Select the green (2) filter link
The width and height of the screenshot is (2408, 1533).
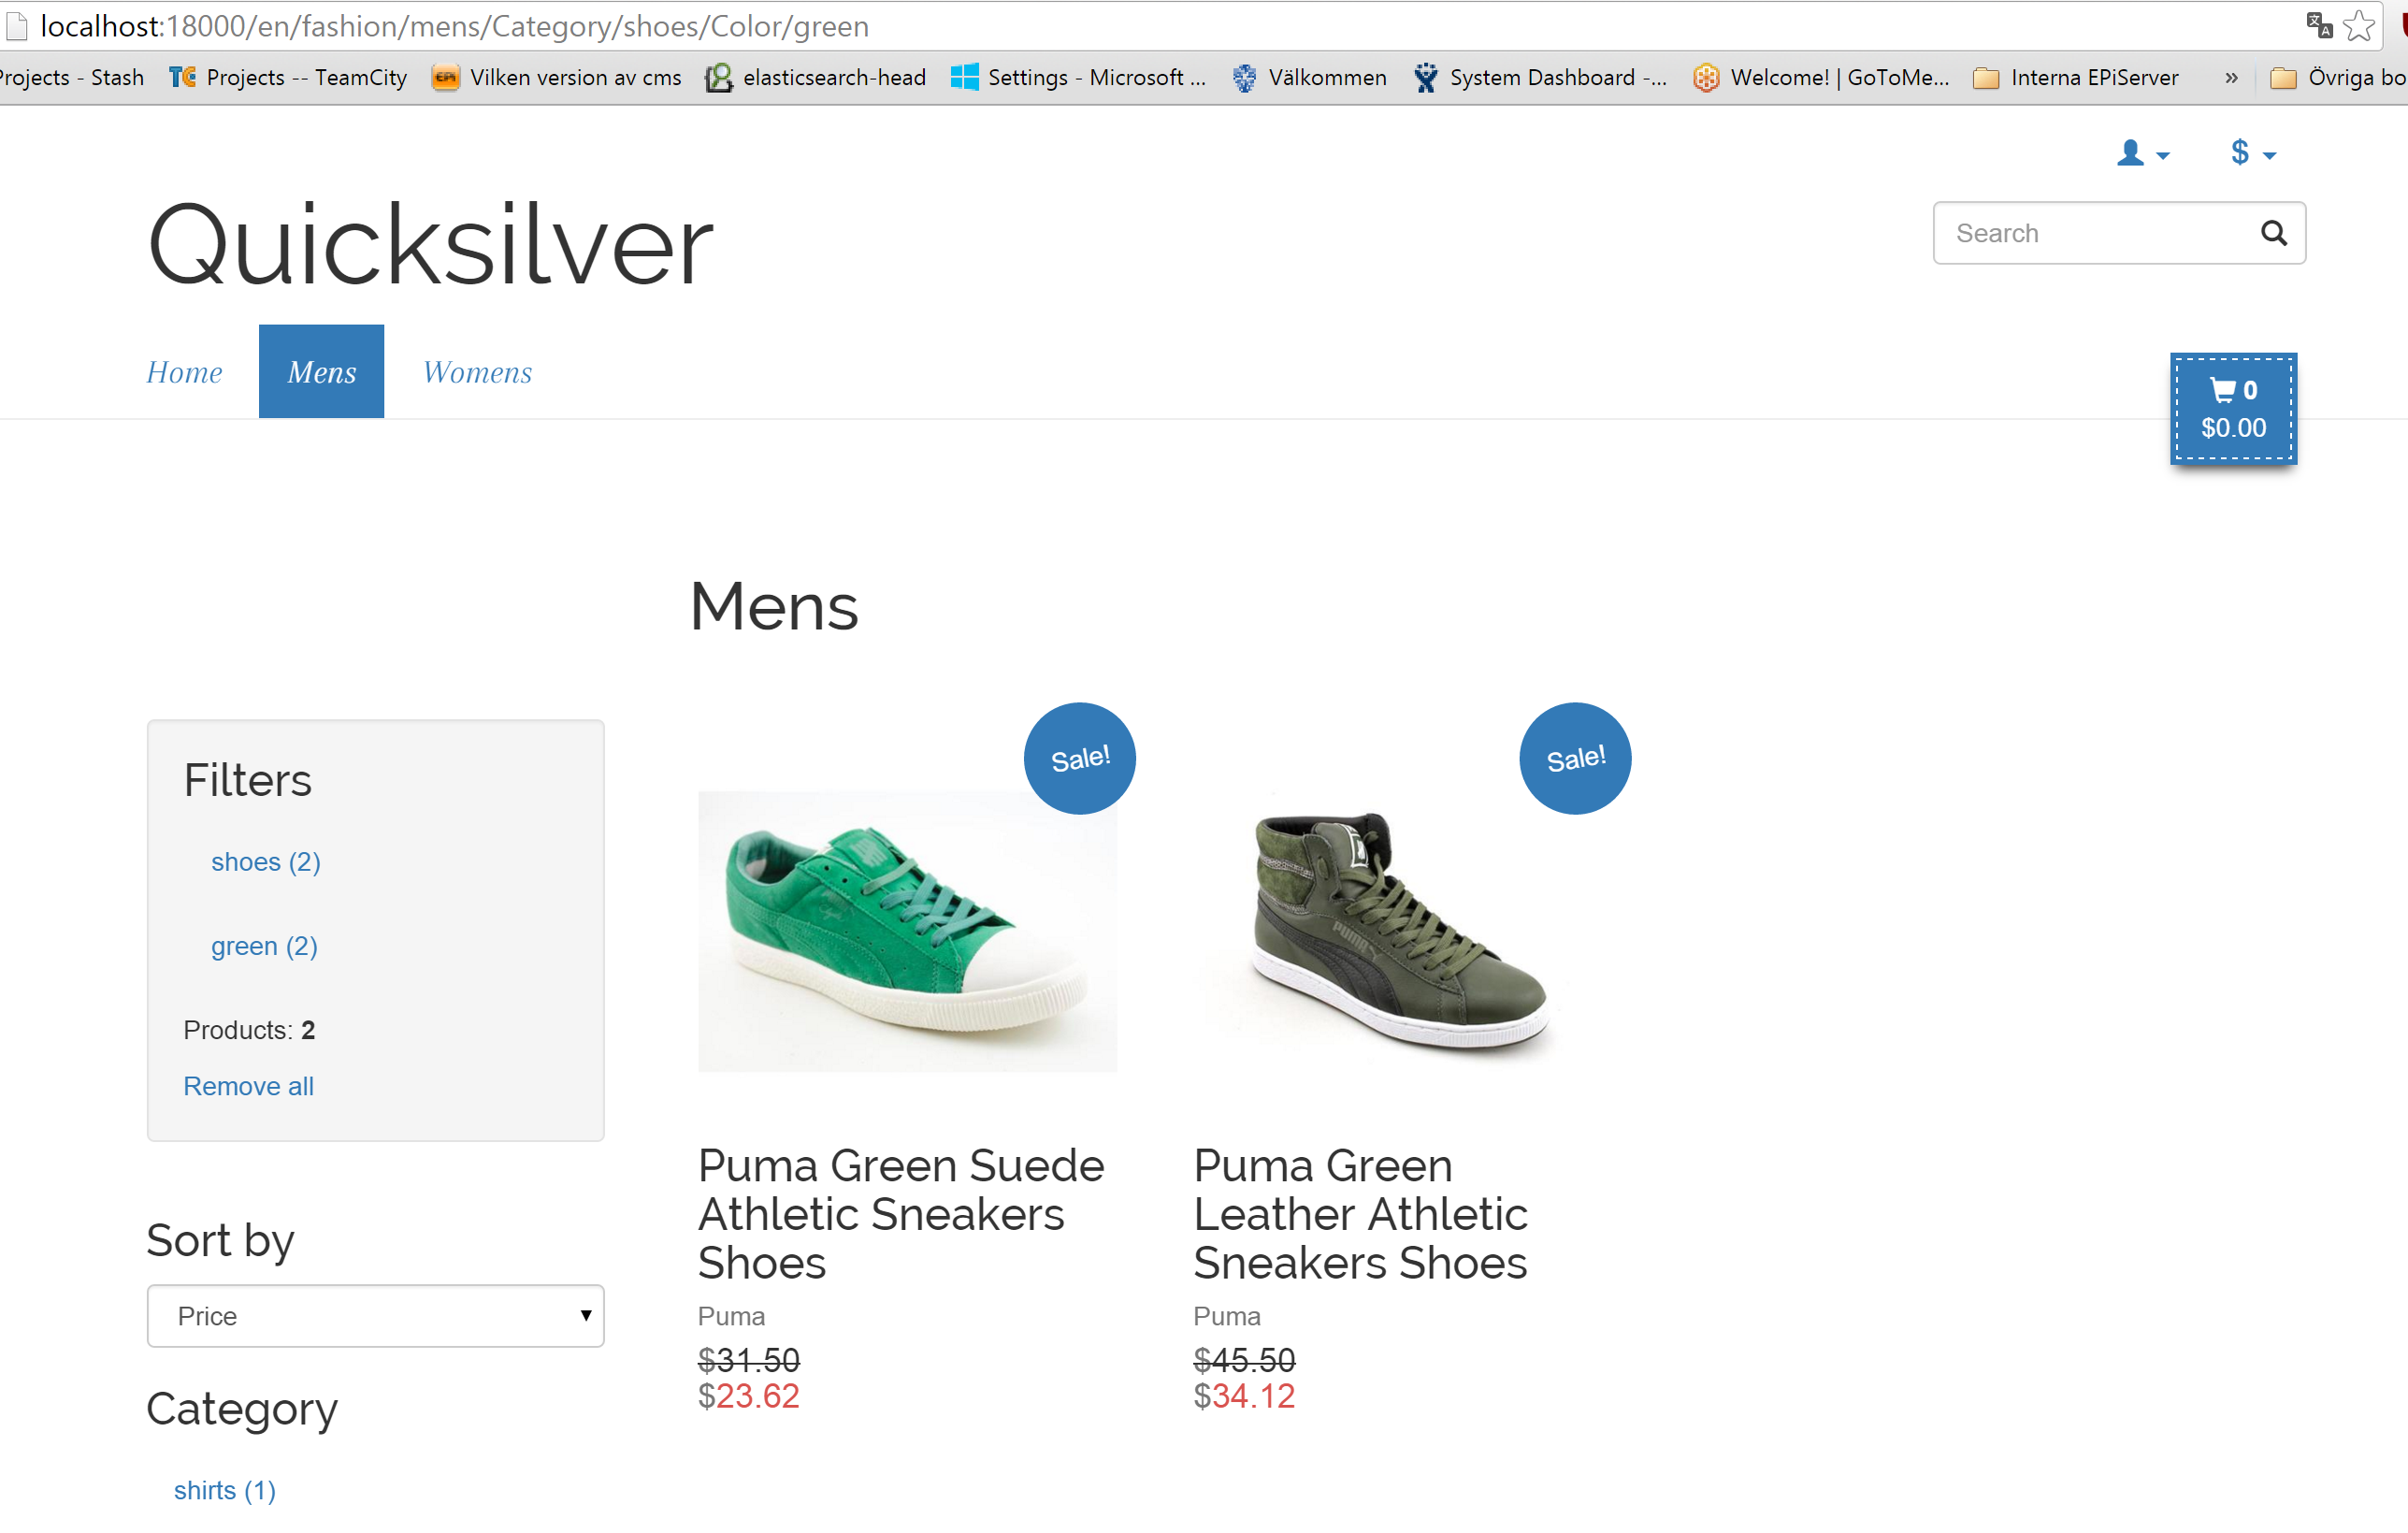coord(263,945)
